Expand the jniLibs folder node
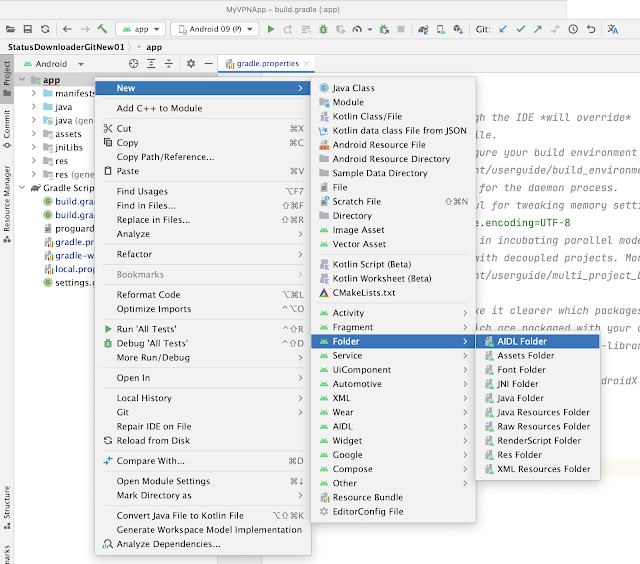Screen dimensions: 640x564 34,147
